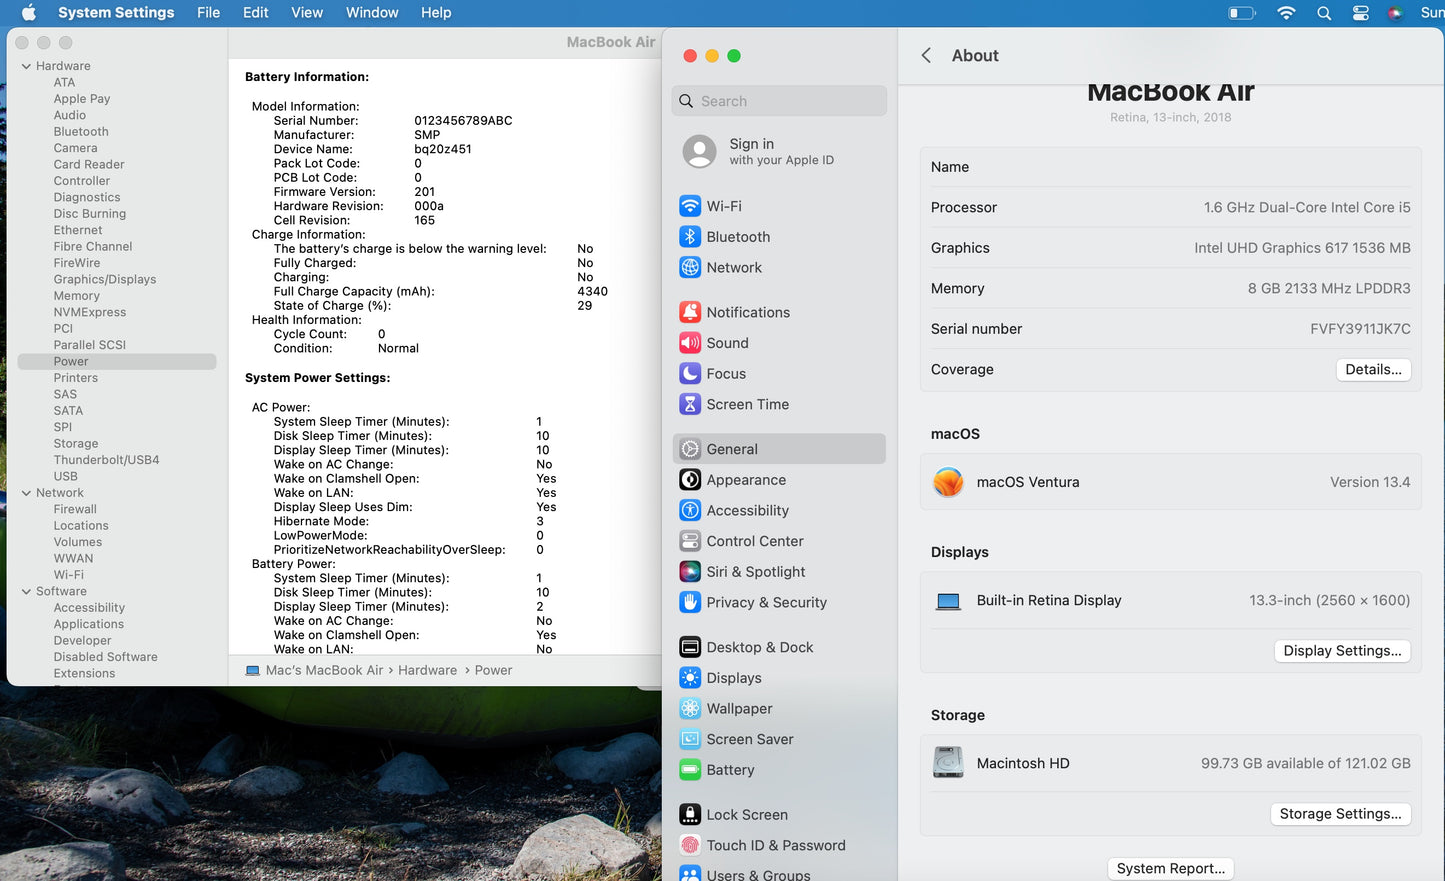Open the Edit menu
1445x881 pixels.
pos(255,13)
